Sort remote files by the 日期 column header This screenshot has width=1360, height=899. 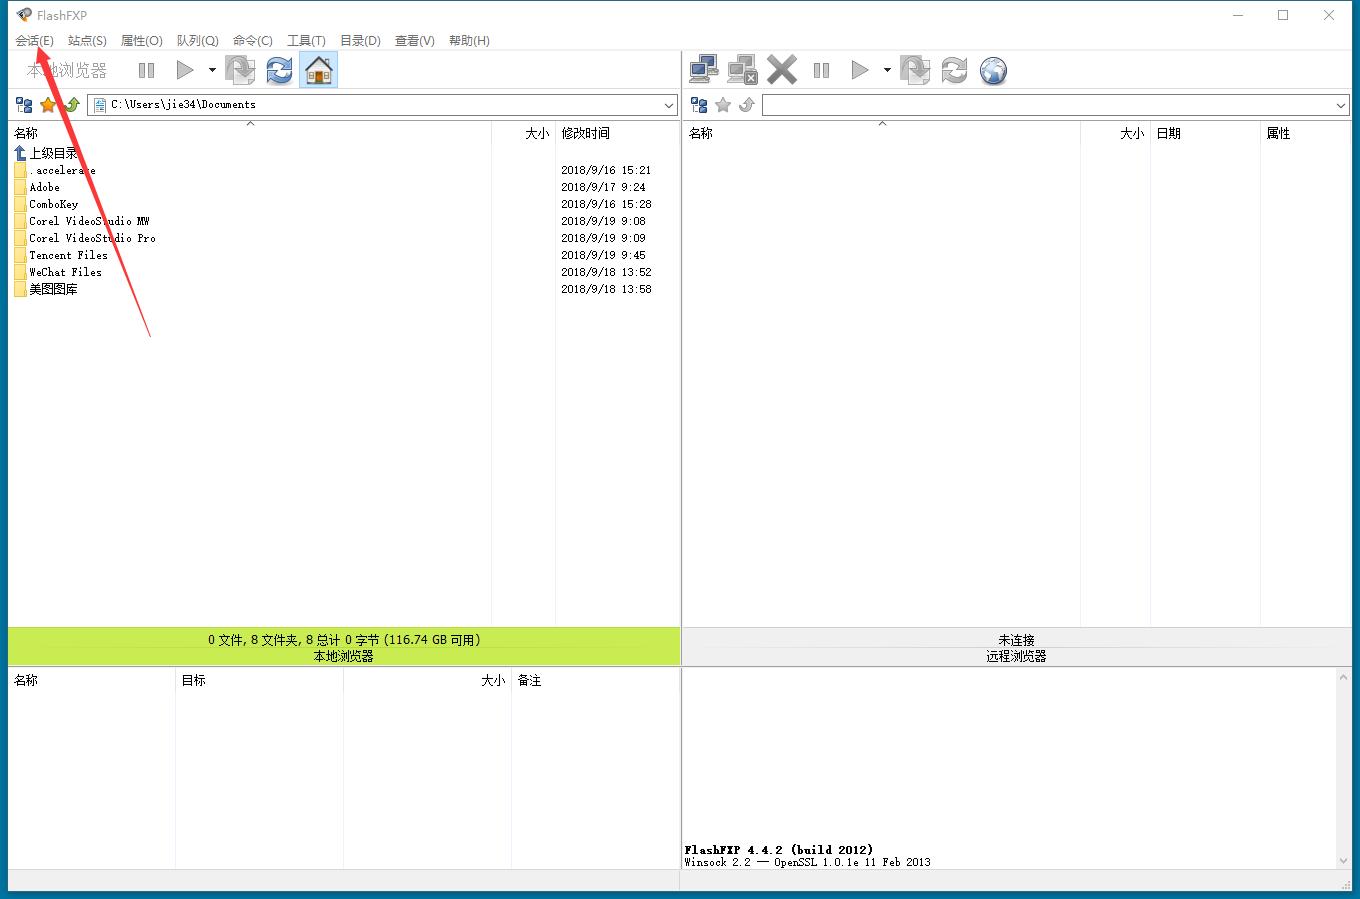coord(1205,133)
